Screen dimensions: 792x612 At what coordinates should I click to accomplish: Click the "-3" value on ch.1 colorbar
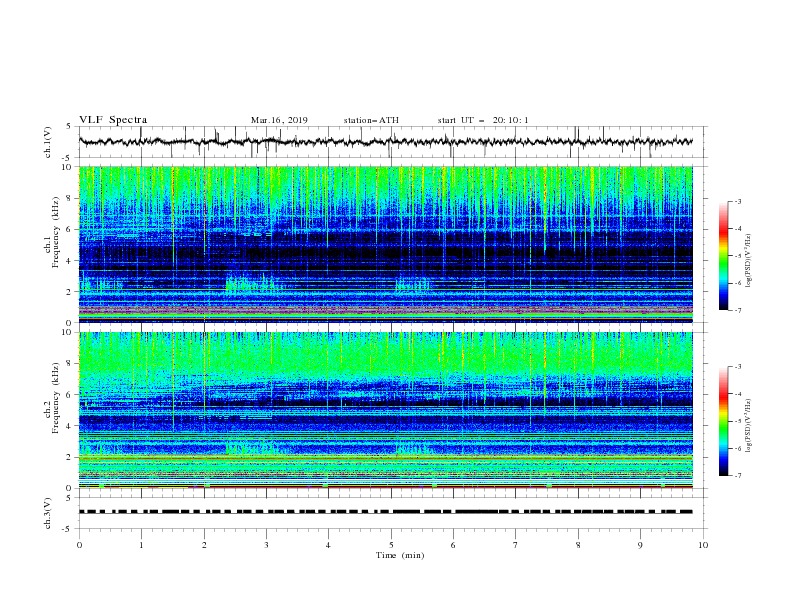(737, 201)
